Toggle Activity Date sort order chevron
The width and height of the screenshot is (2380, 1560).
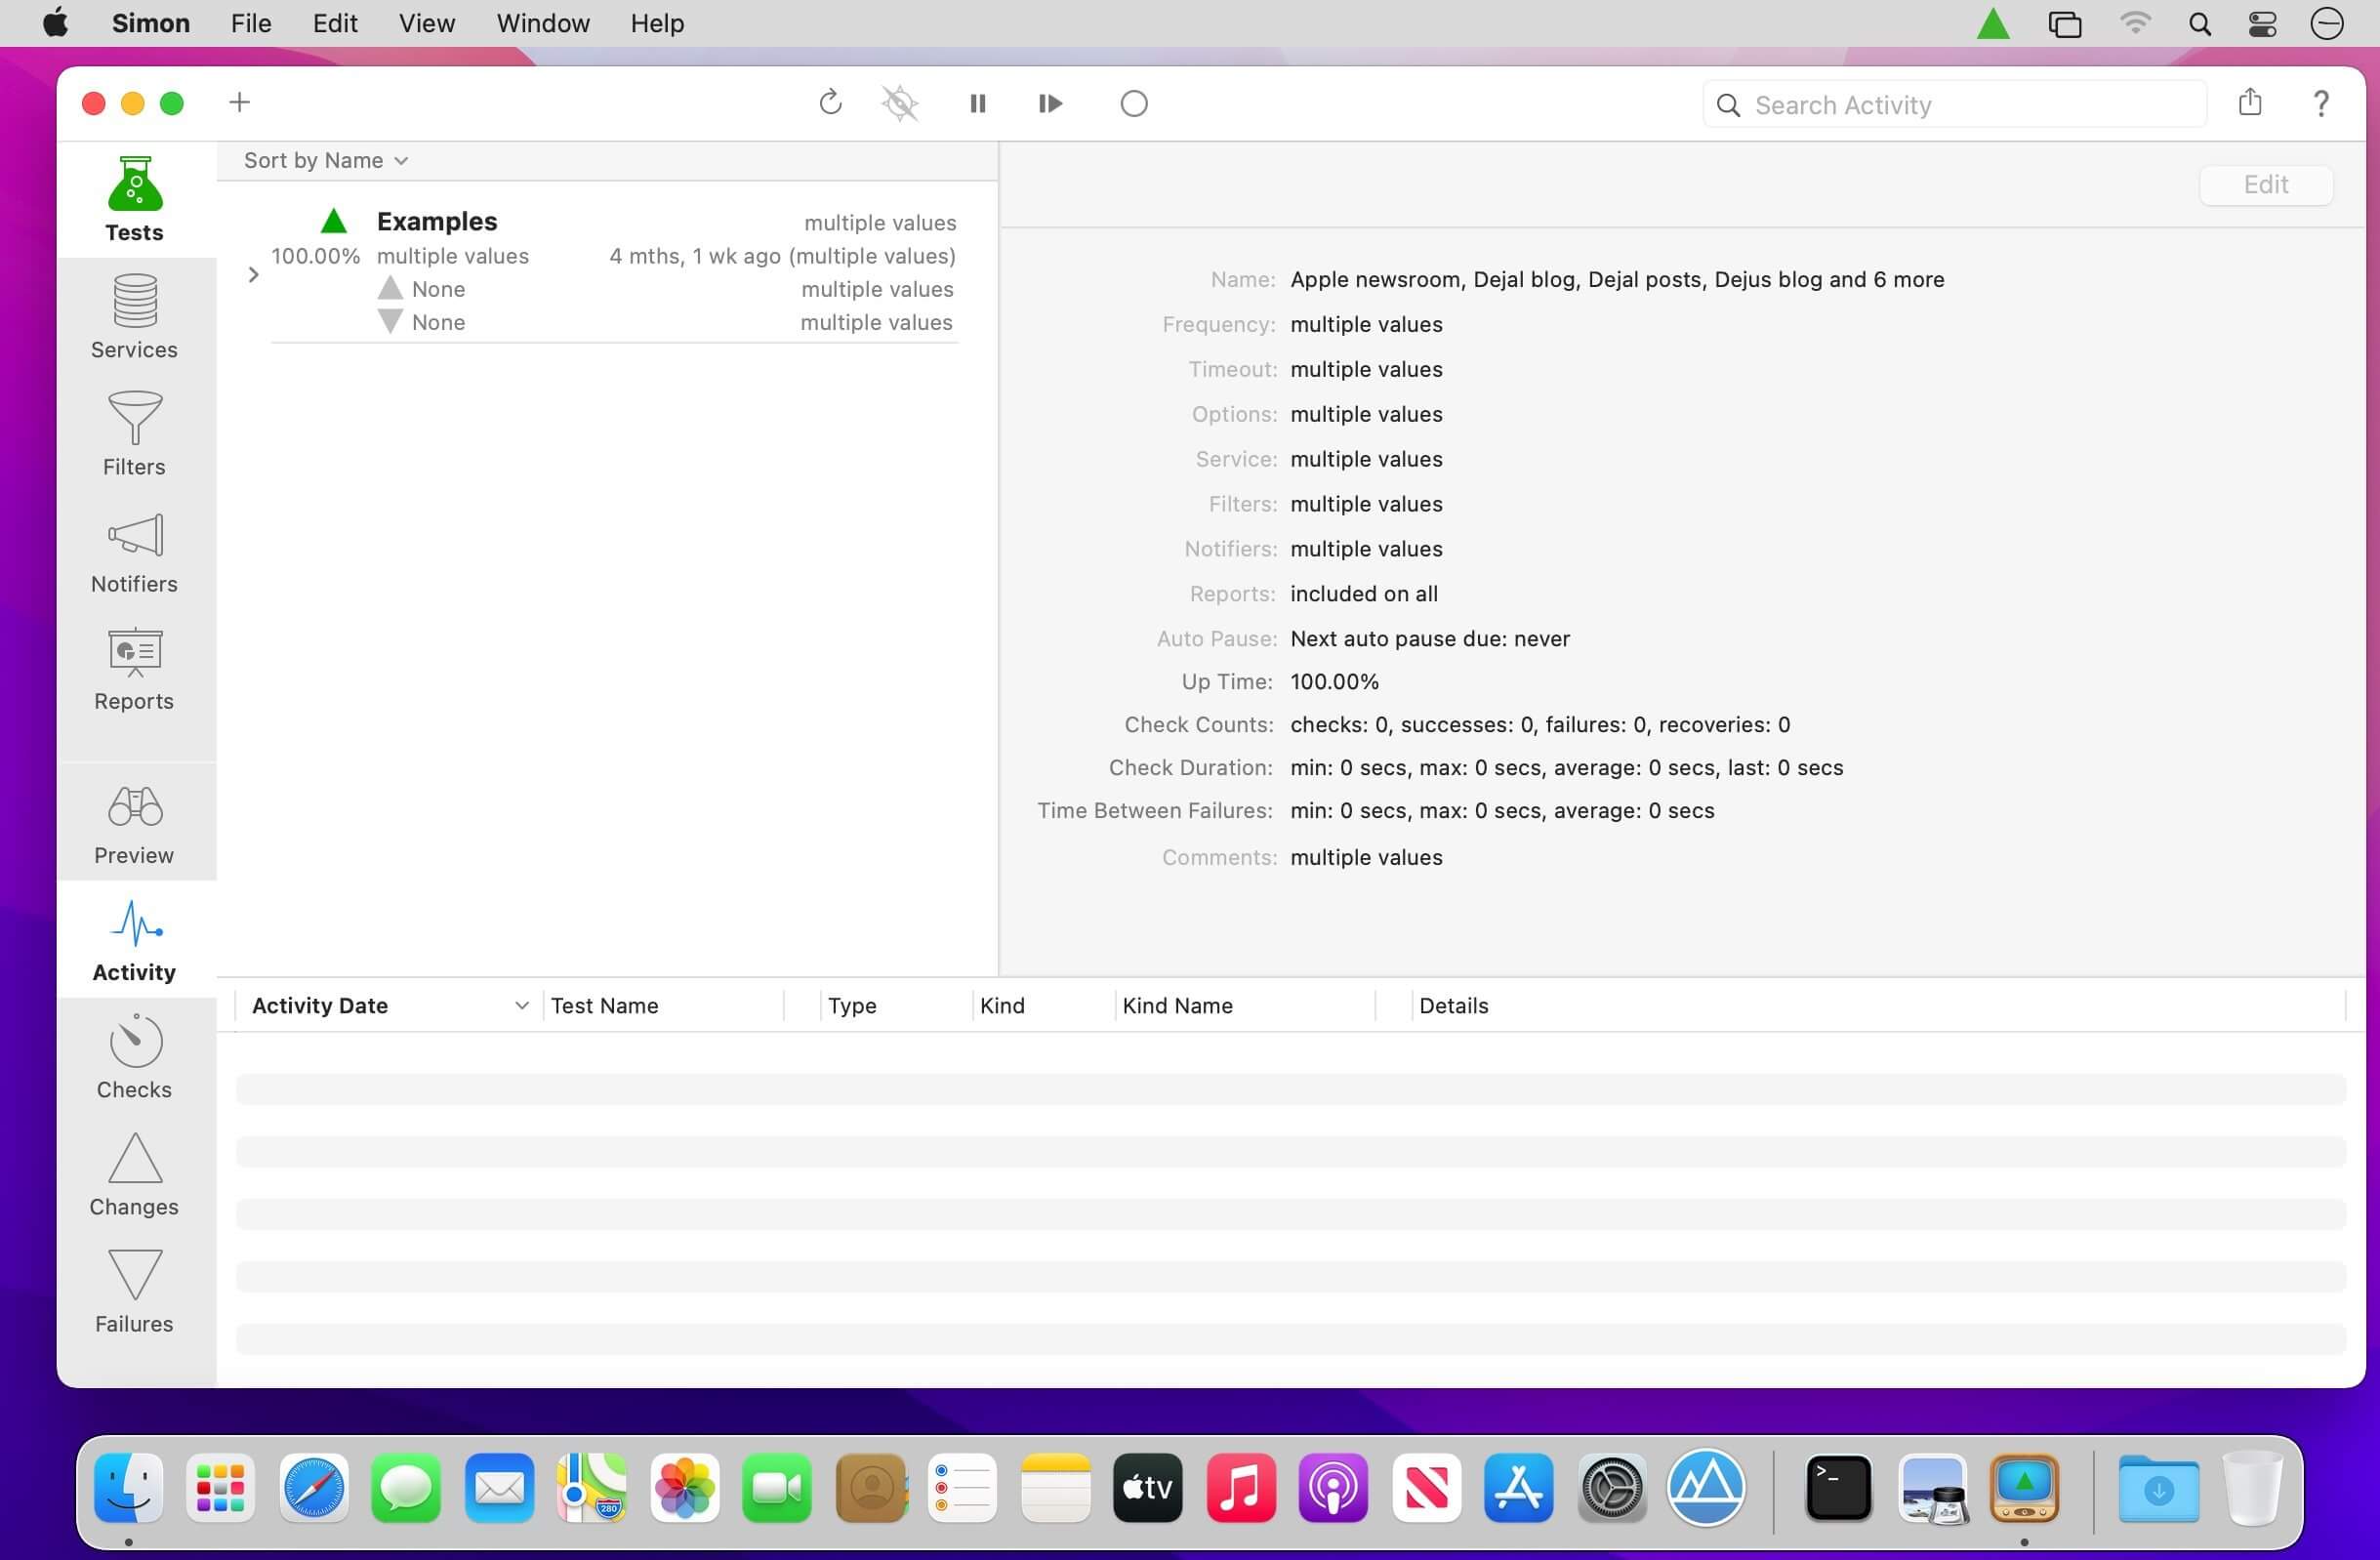point(521,1005)
